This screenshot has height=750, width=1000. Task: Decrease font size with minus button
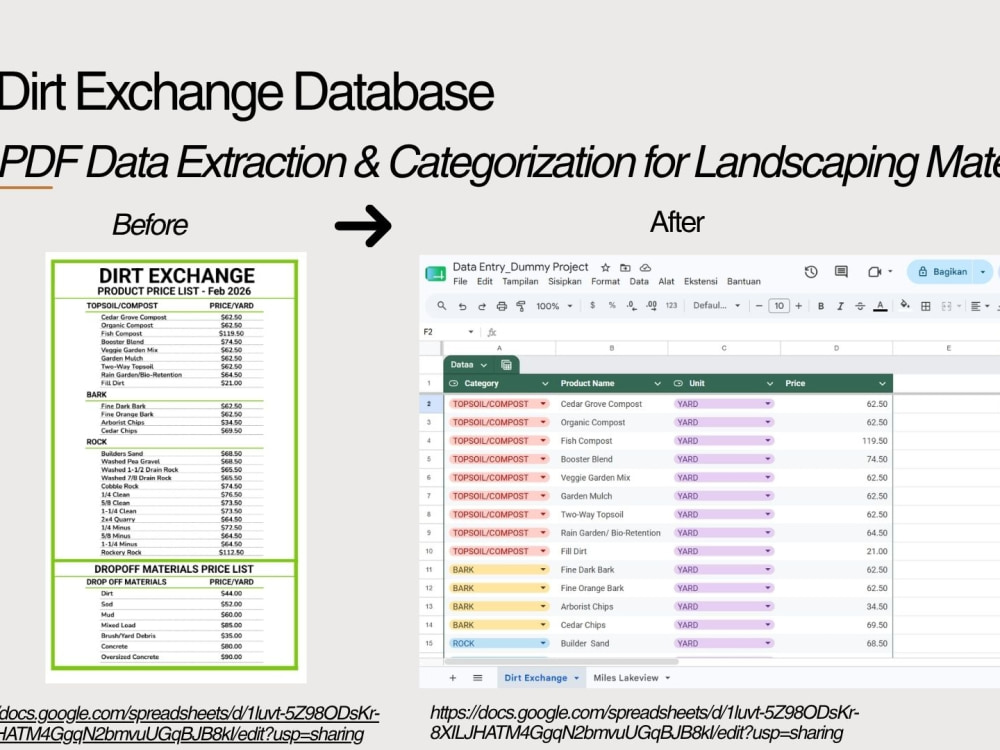(759, 306)
